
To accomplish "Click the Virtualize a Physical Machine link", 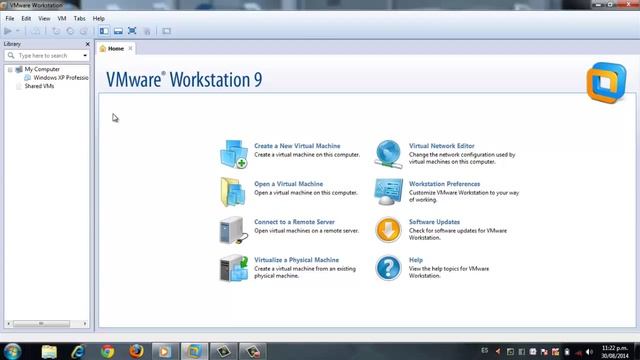I will click(x=296, y=260).
